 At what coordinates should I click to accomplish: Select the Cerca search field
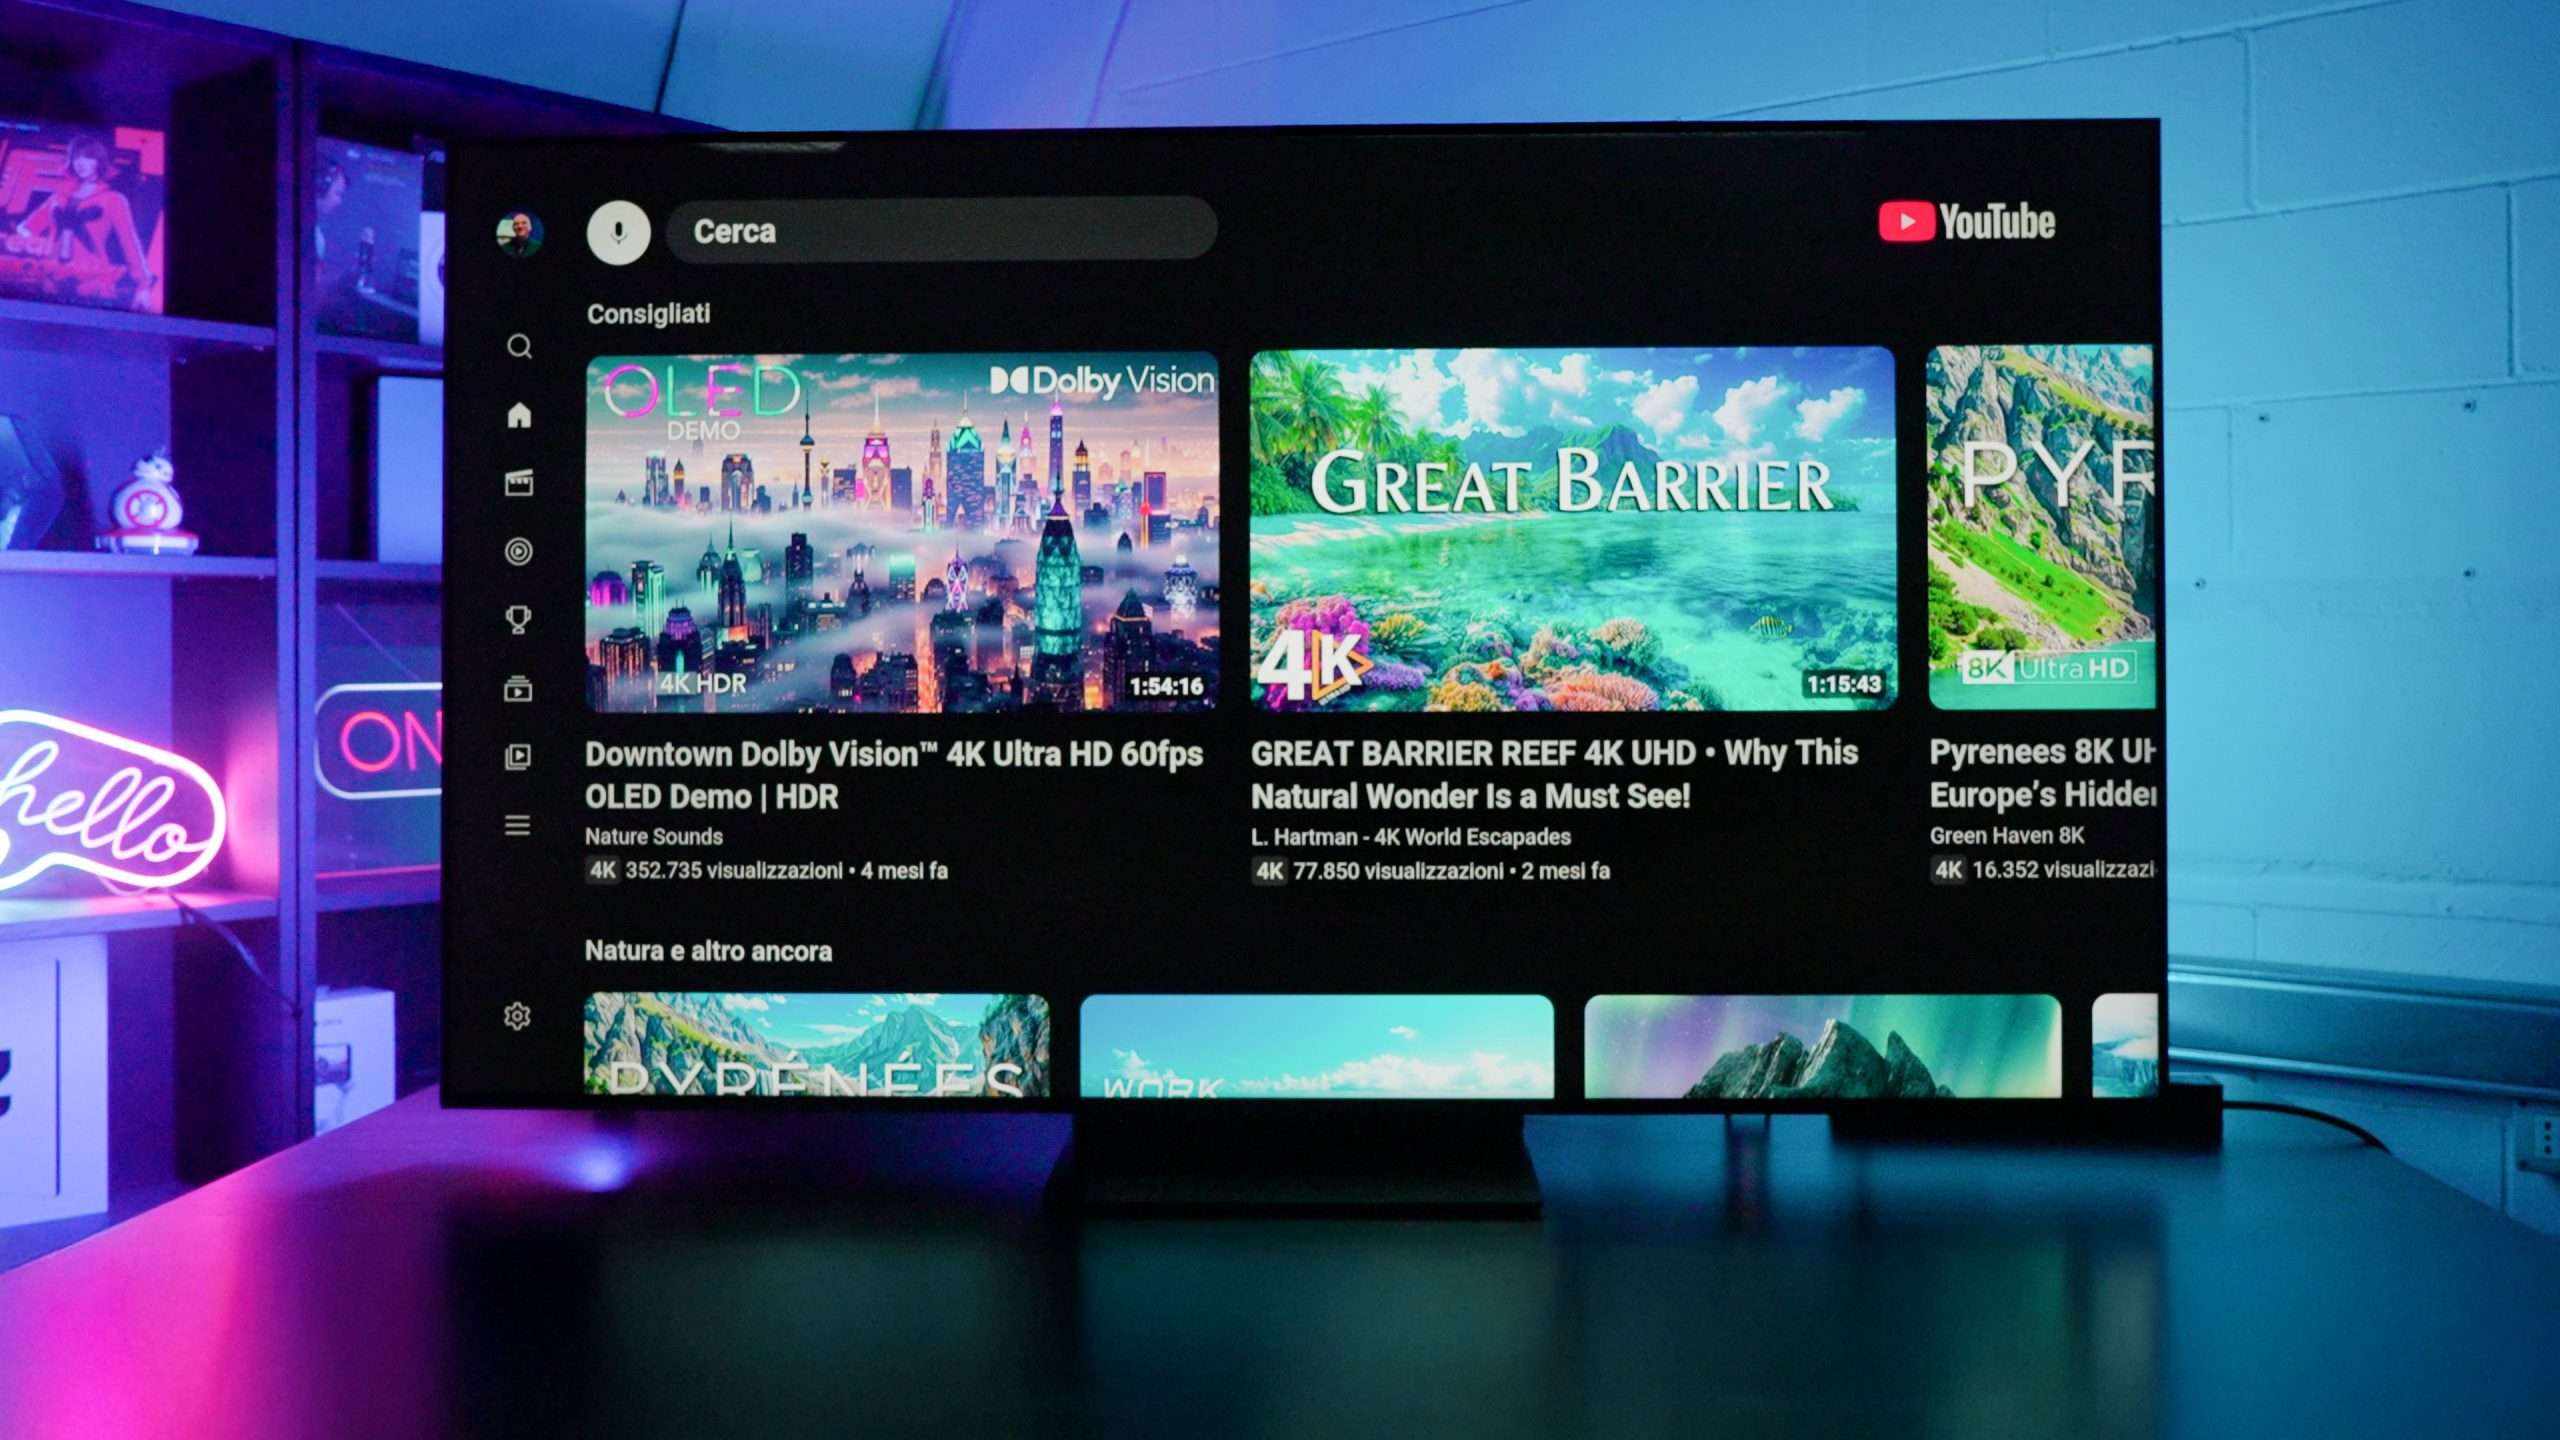941,230
